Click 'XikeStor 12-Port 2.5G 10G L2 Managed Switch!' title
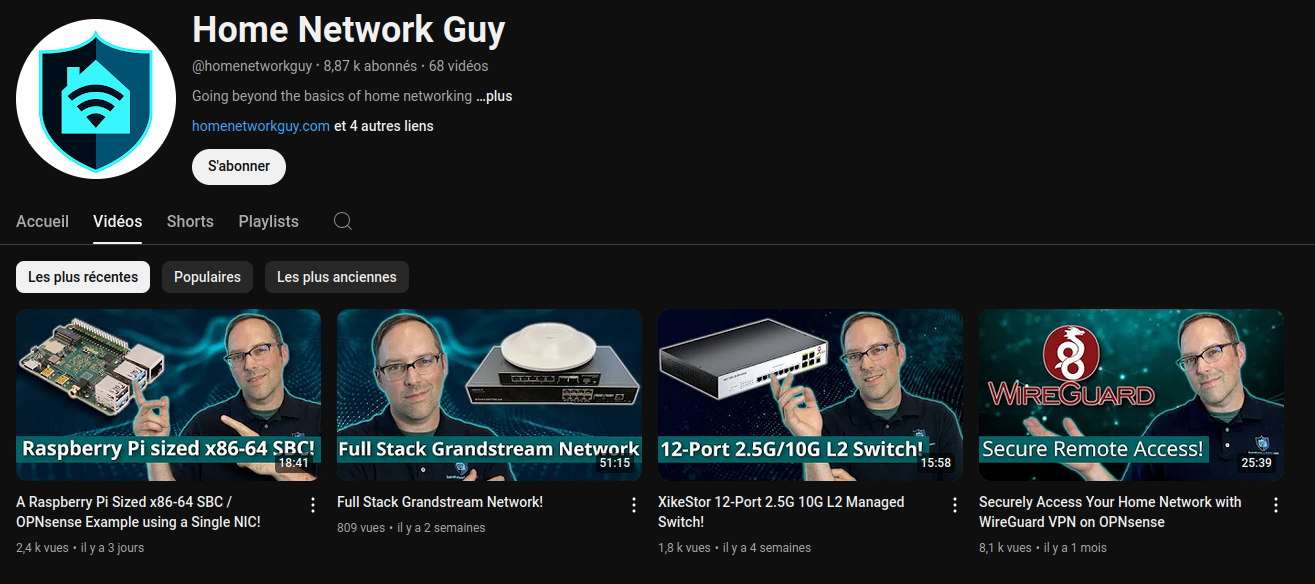The image size is (1315, 584). point(781,512)
